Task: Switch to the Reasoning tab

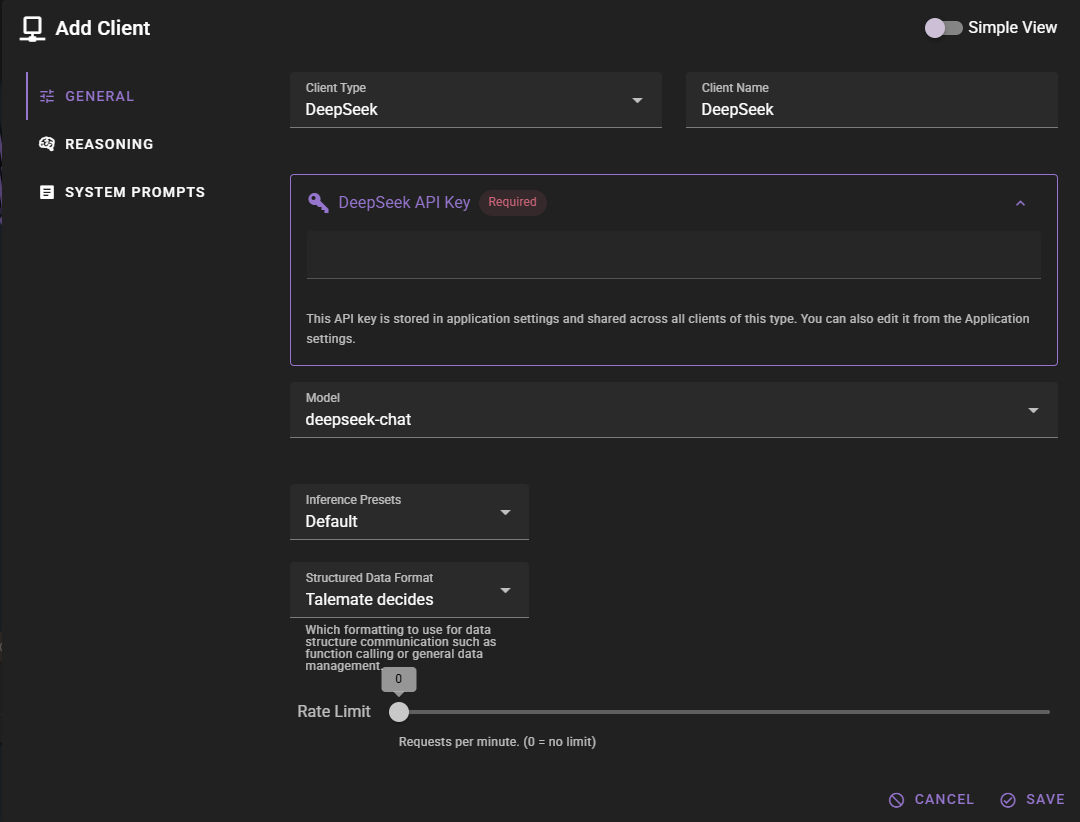Action: point(109,144)
